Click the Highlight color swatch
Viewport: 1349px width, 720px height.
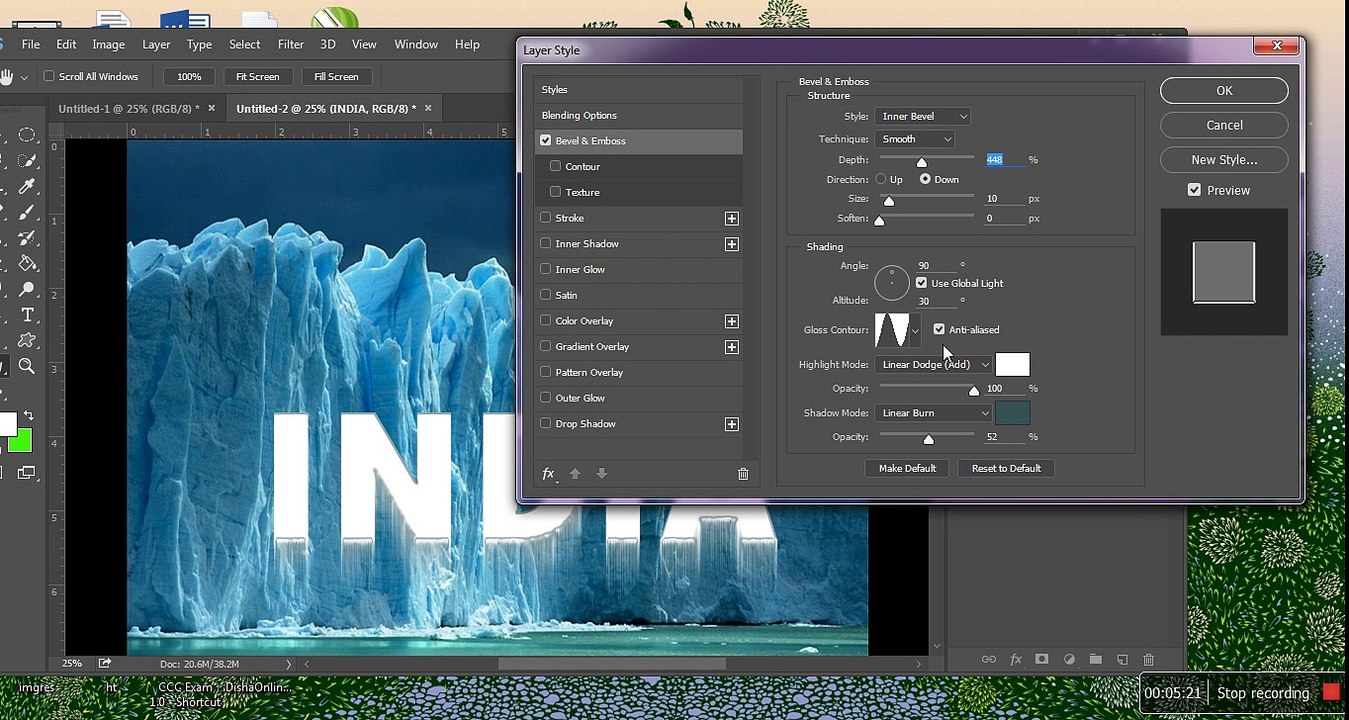click(1012, 365)
